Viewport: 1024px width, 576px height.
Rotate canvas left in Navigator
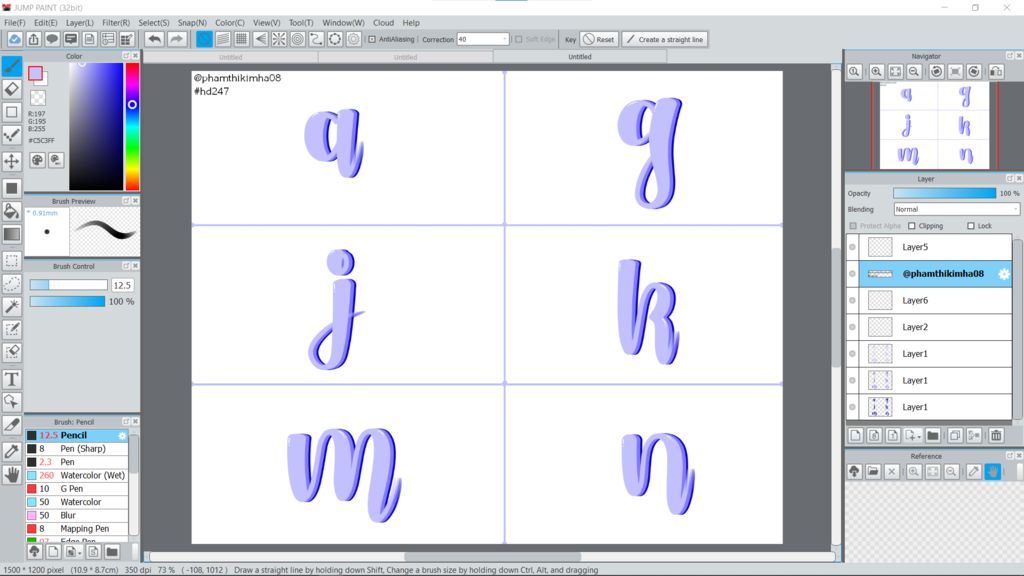[x=936, y=72]
